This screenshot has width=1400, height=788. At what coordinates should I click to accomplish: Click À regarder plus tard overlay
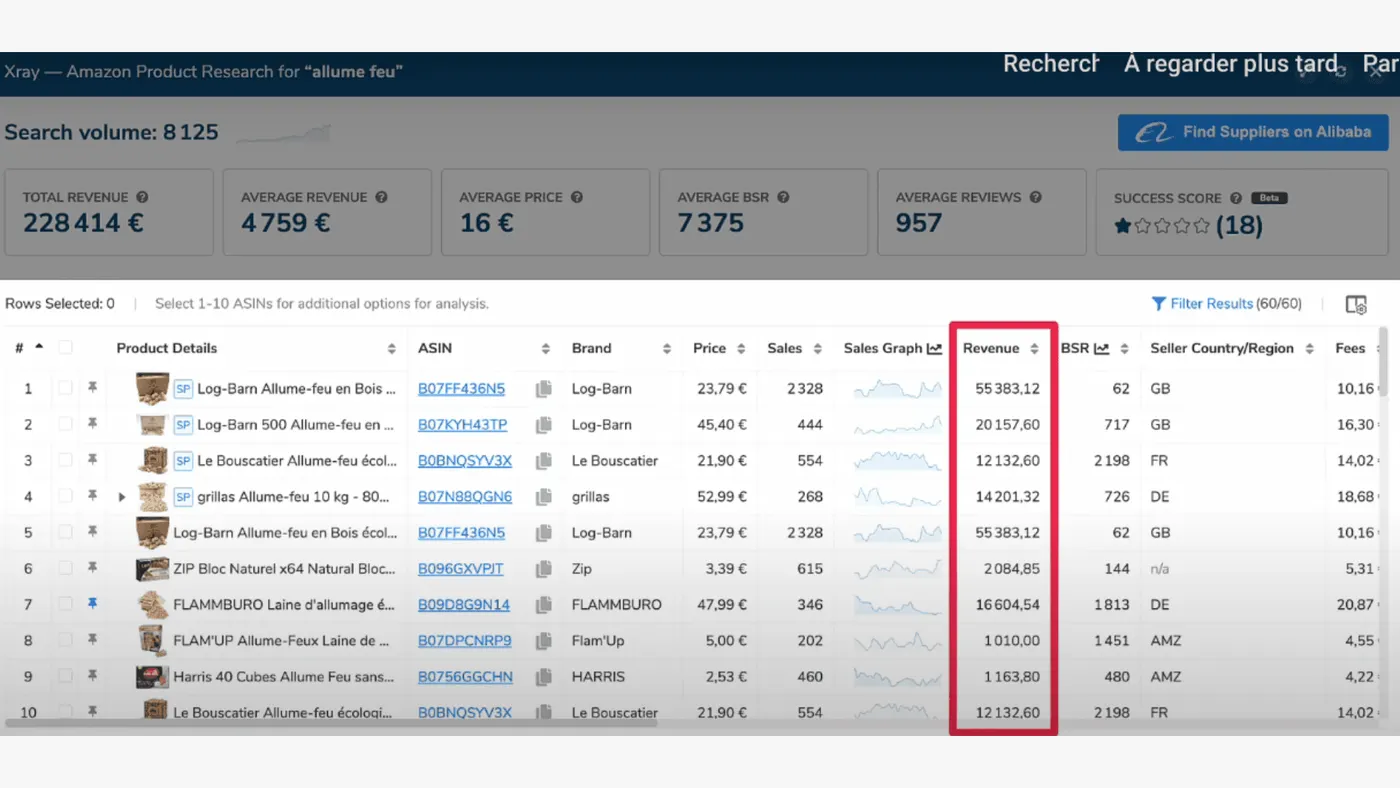tap(1231, 64)
